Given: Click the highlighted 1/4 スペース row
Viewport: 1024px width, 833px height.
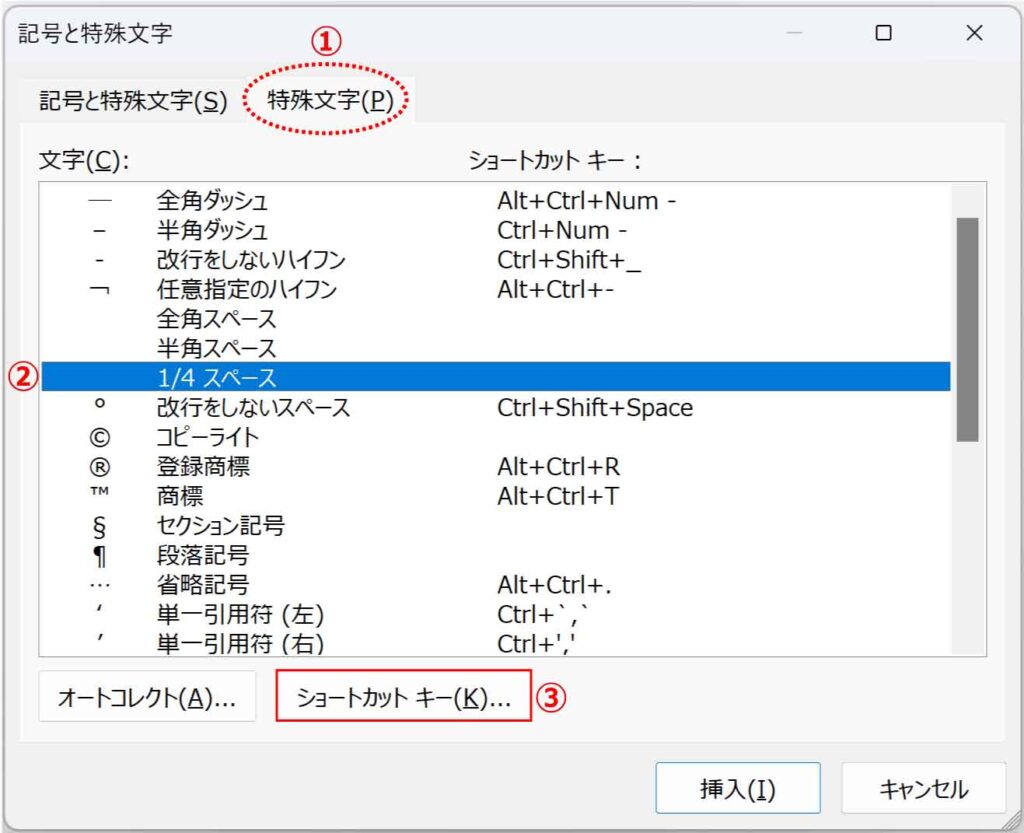Looking at the screenshot, I should 496,377.
